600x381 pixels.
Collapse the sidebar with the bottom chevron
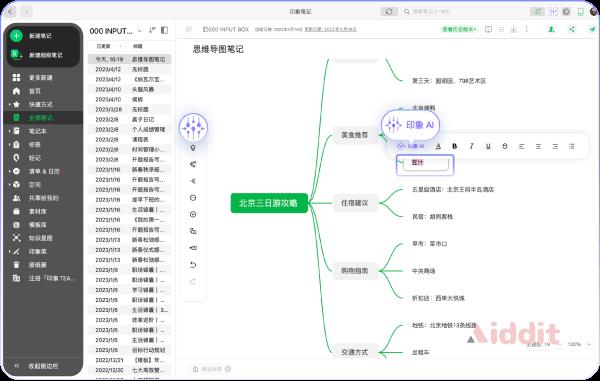(x=16, y=366)
